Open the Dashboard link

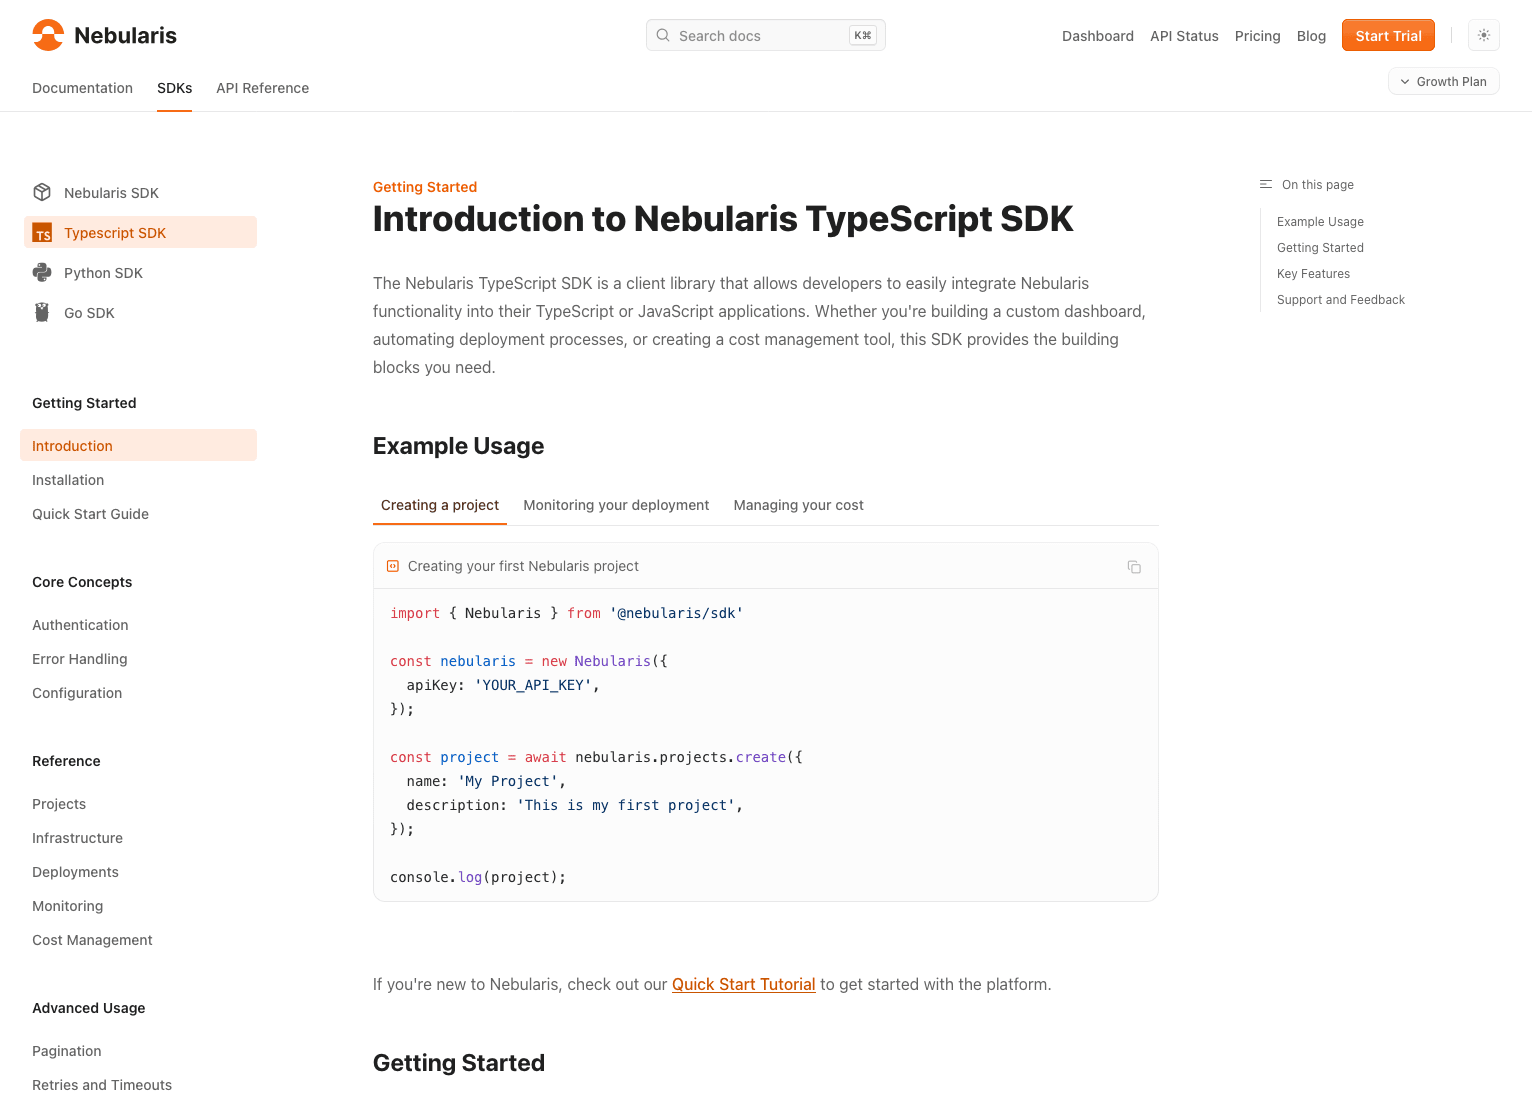(x=1098, y=36)
